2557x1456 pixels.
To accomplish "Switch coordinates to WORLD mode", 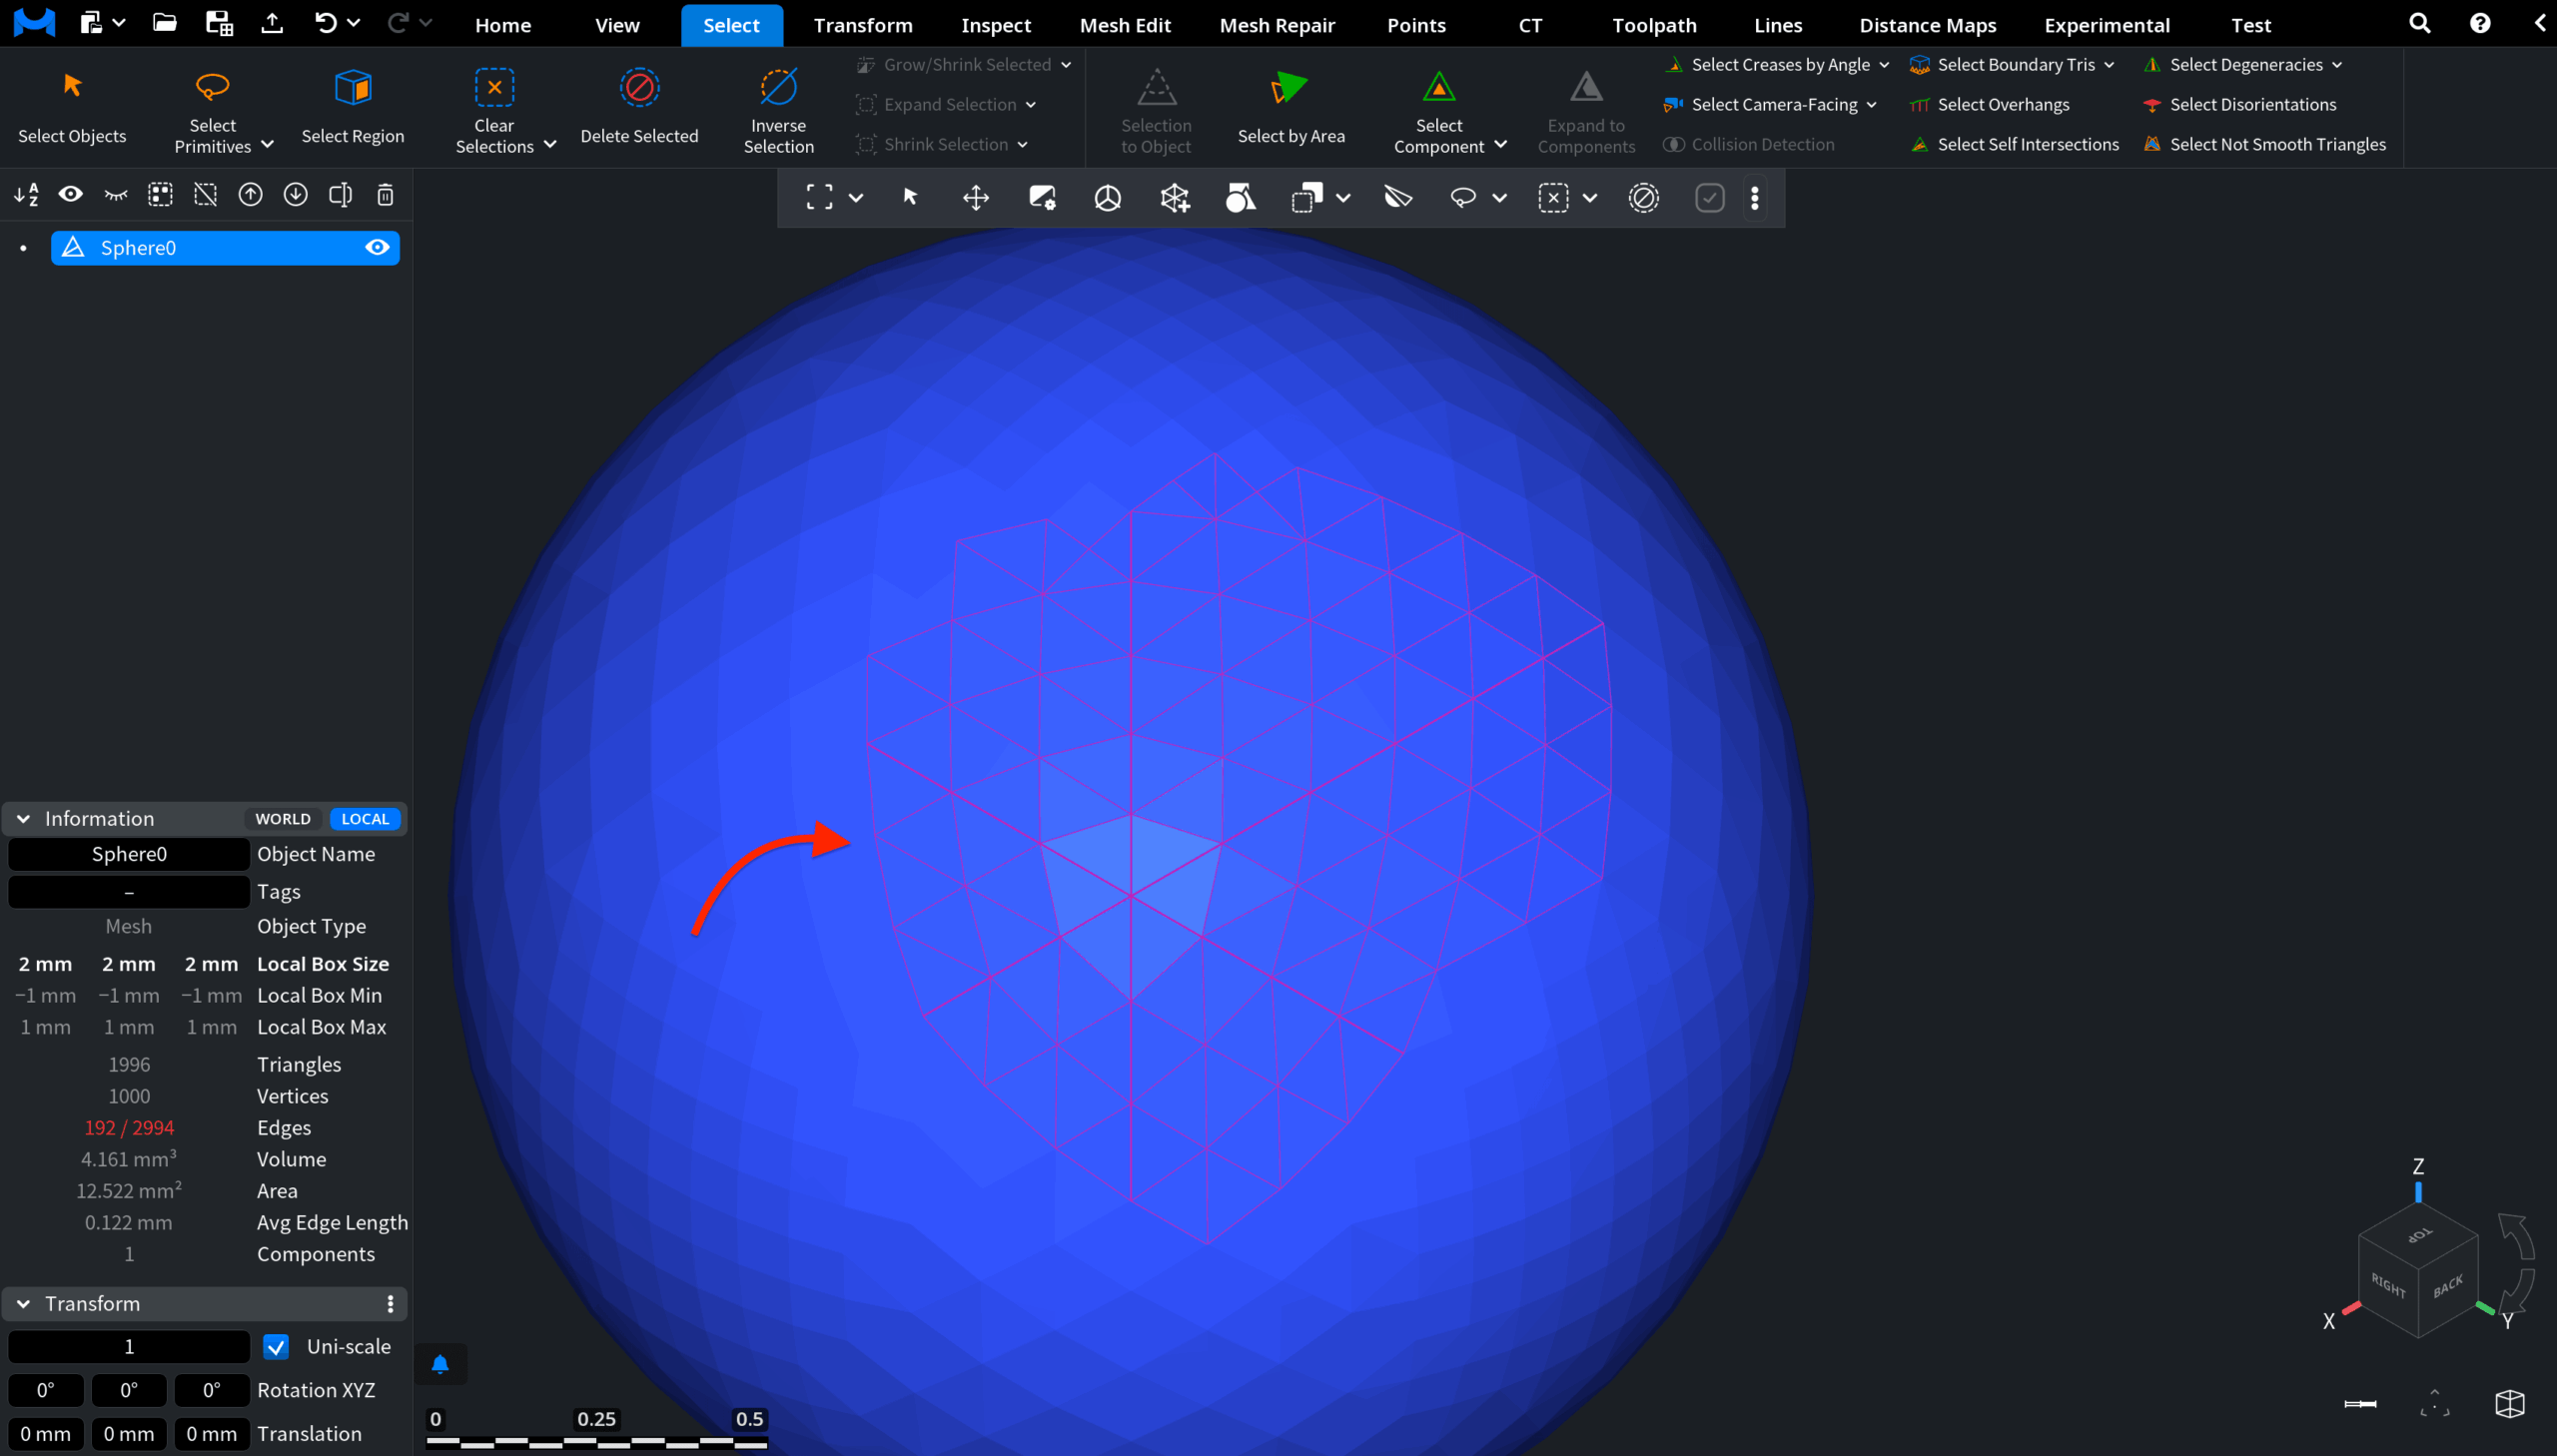I will [283, 818].
